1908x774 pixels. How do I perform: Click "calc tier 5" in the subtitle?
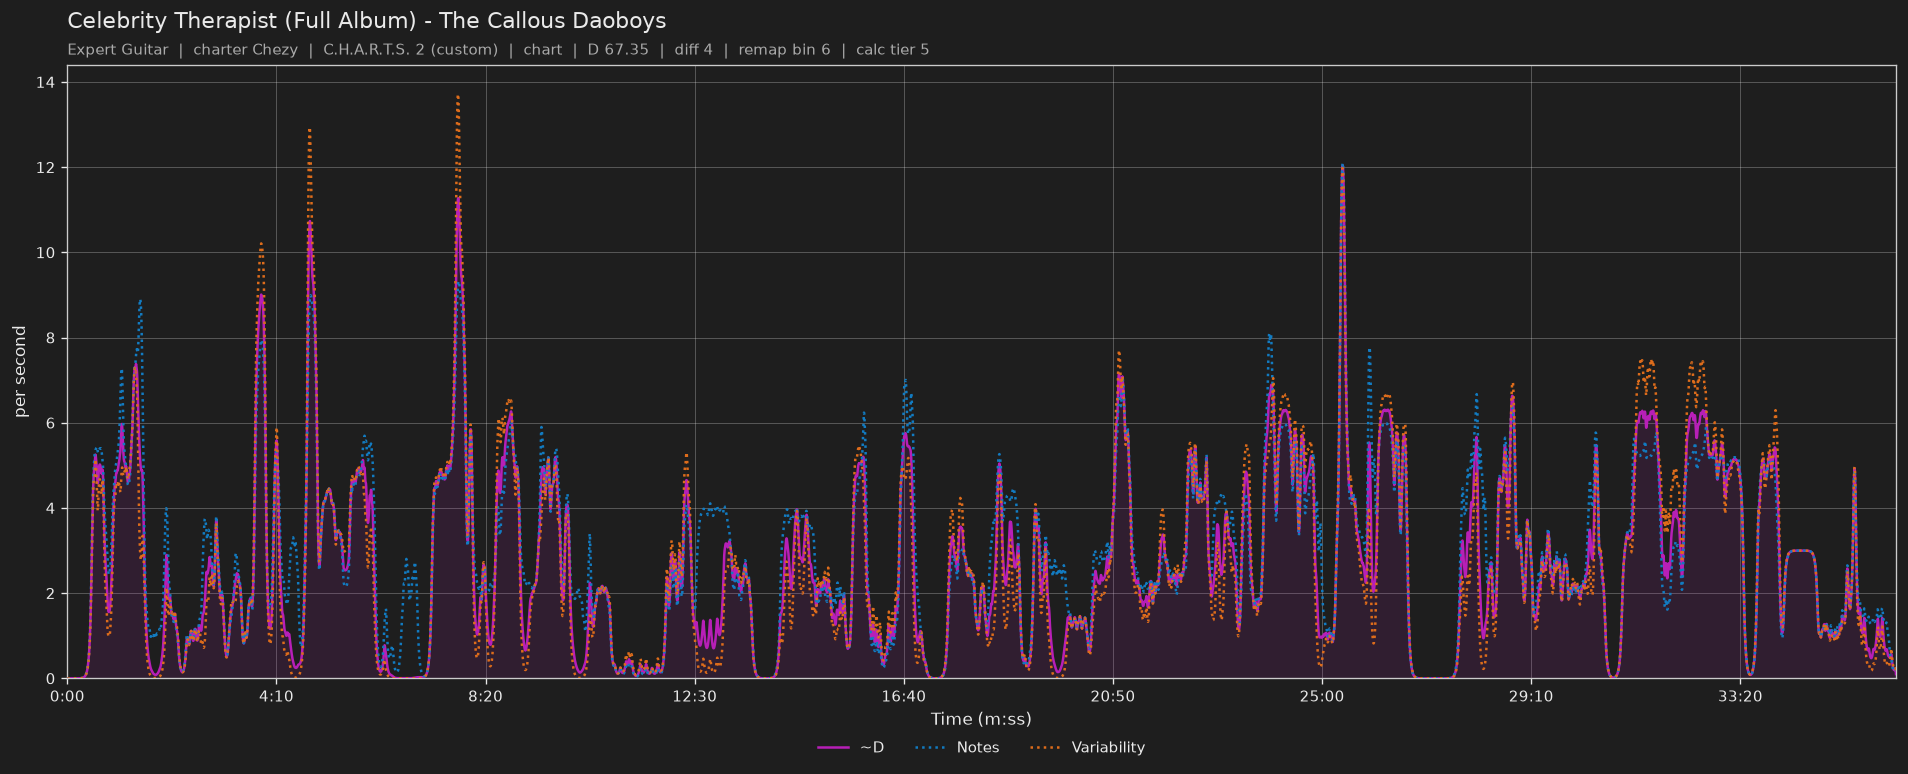(893, 50)
